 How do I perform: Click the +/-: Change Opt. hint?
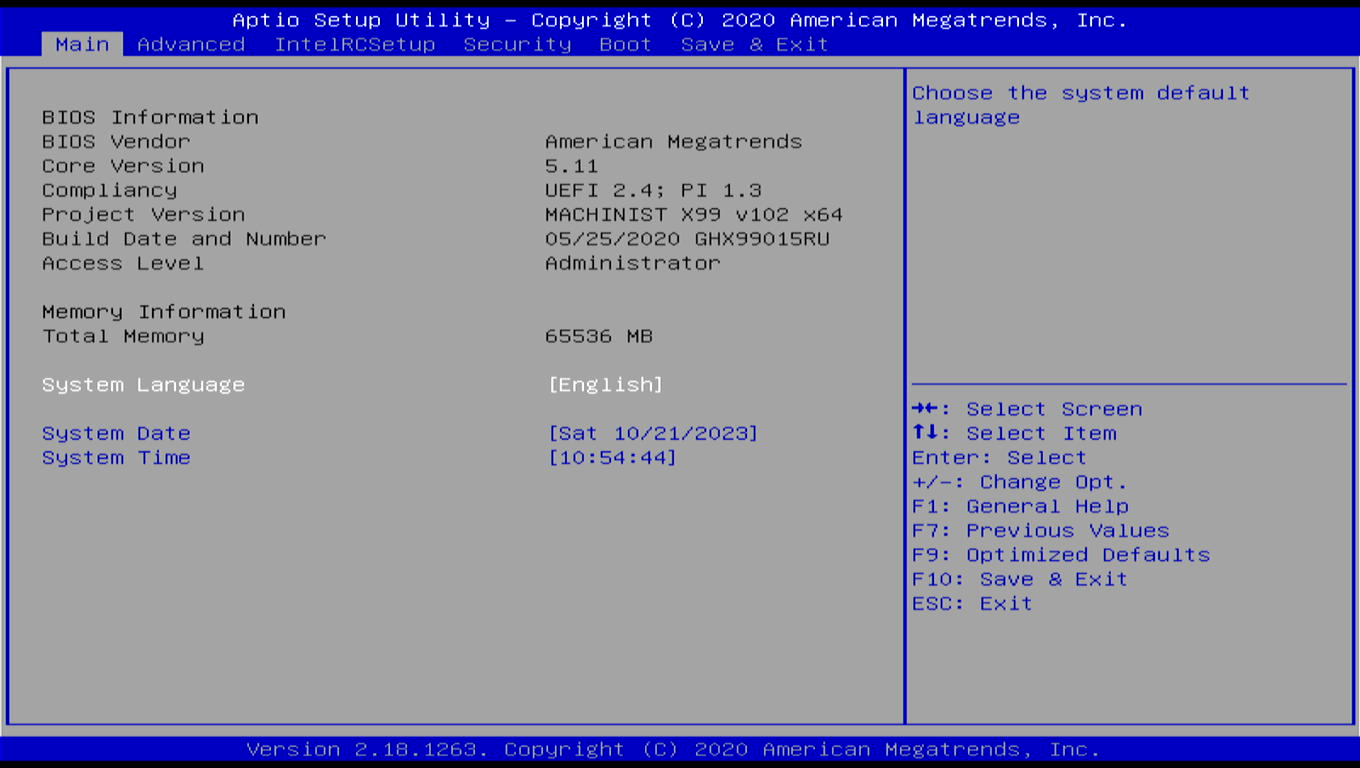[1020, 482]
